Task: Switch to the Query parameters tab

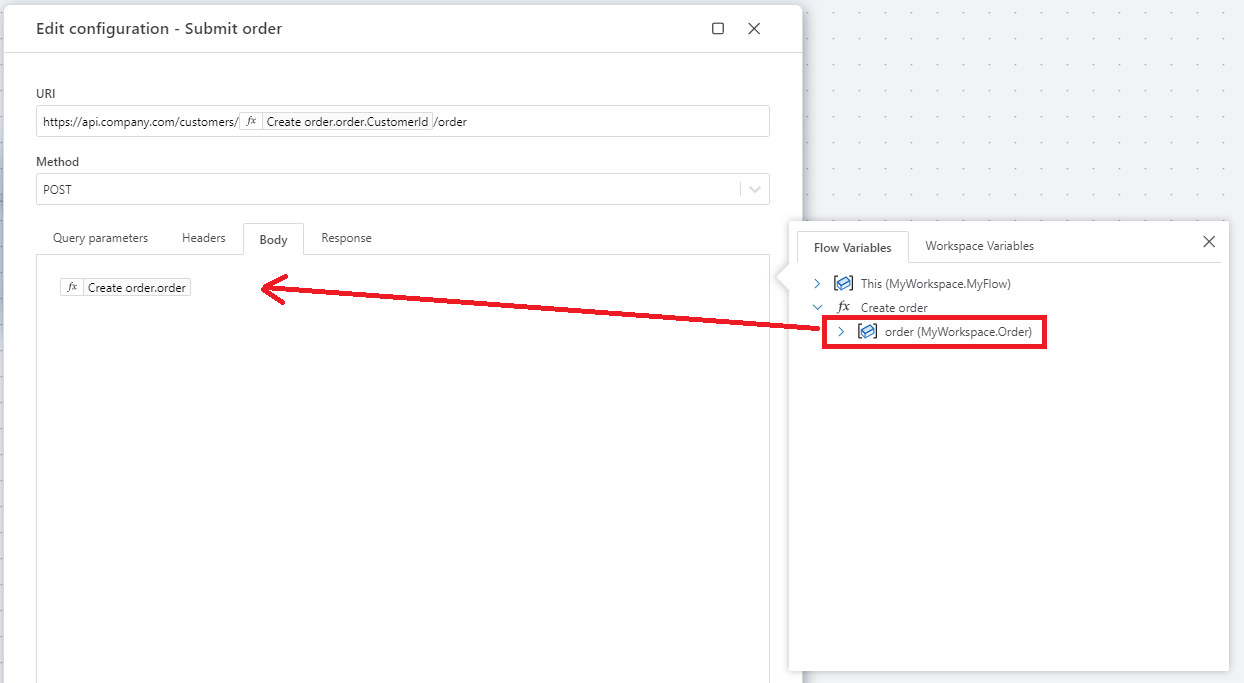Action: (x=100, y=238)
